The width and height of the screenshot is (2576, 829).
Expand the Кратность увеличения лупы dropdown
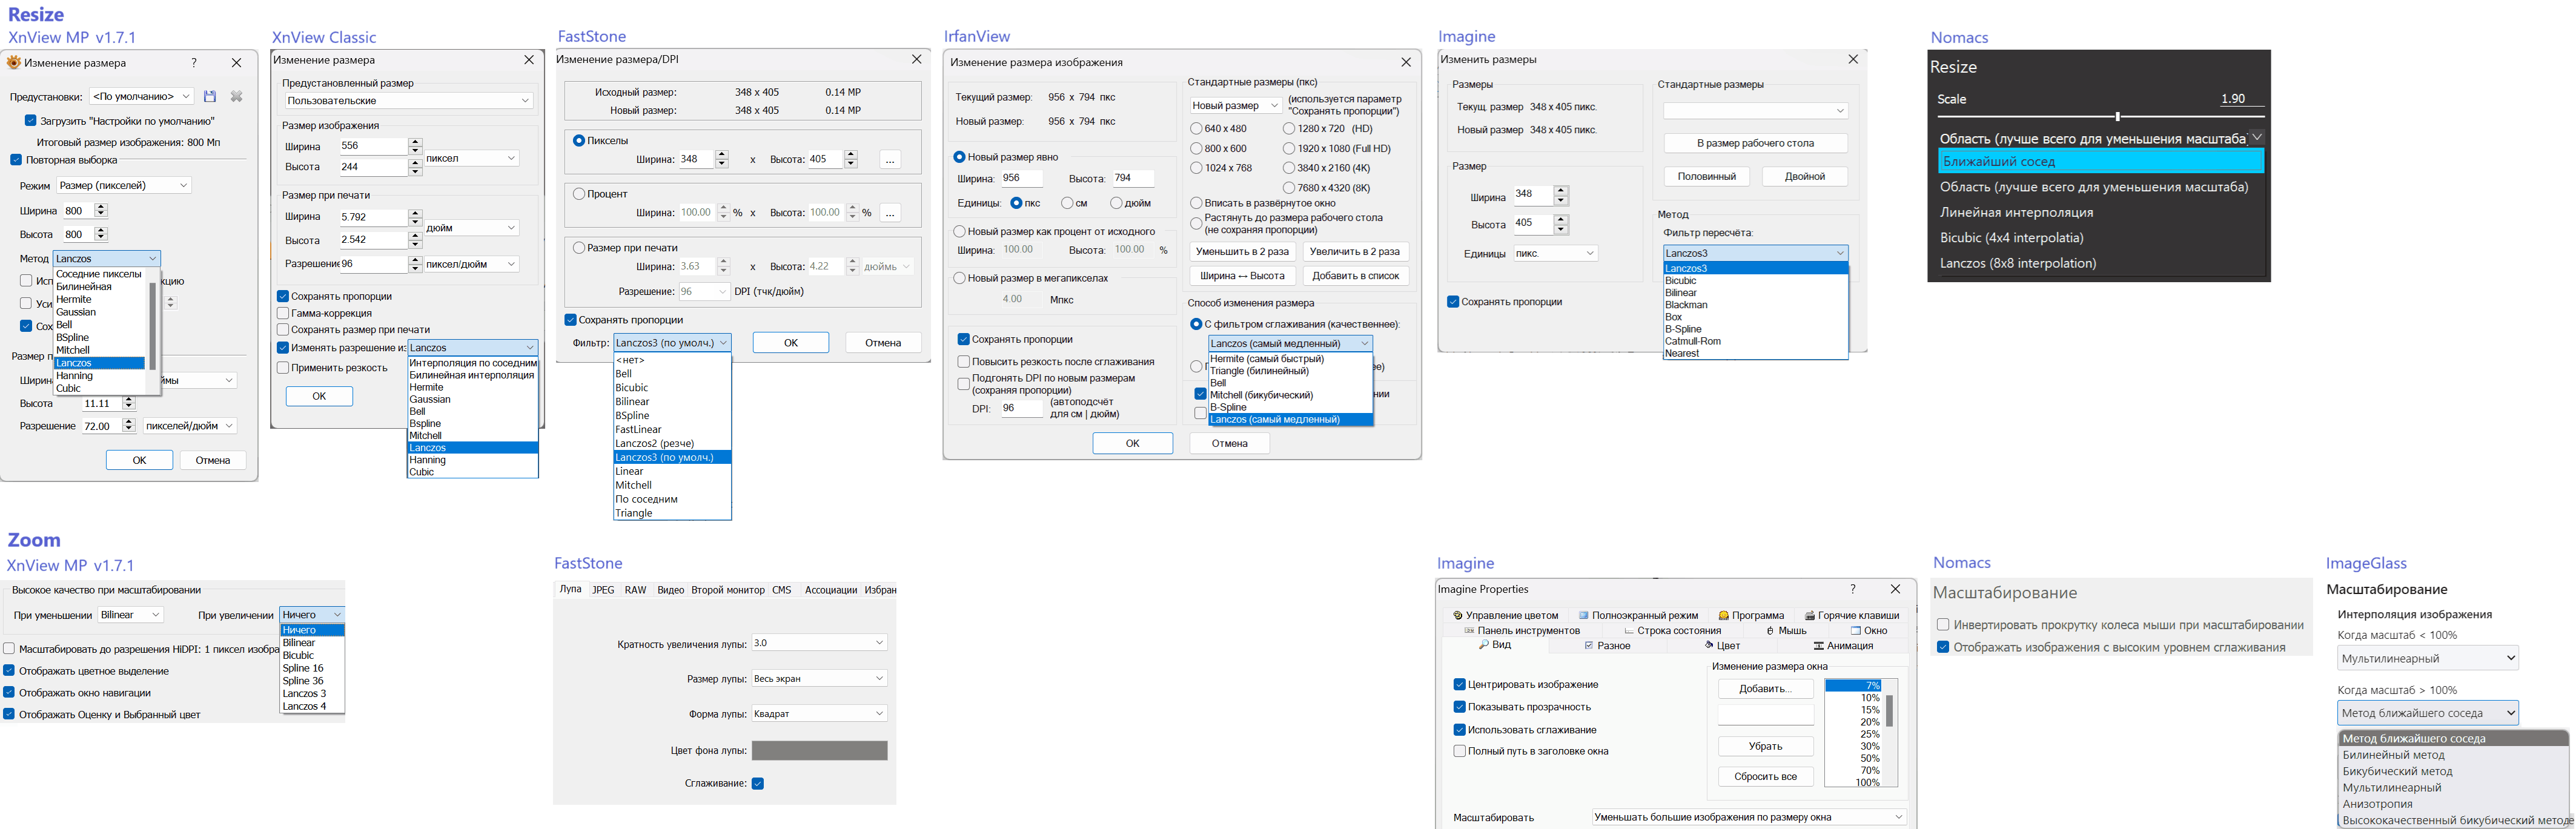click(x=819, y=642)
